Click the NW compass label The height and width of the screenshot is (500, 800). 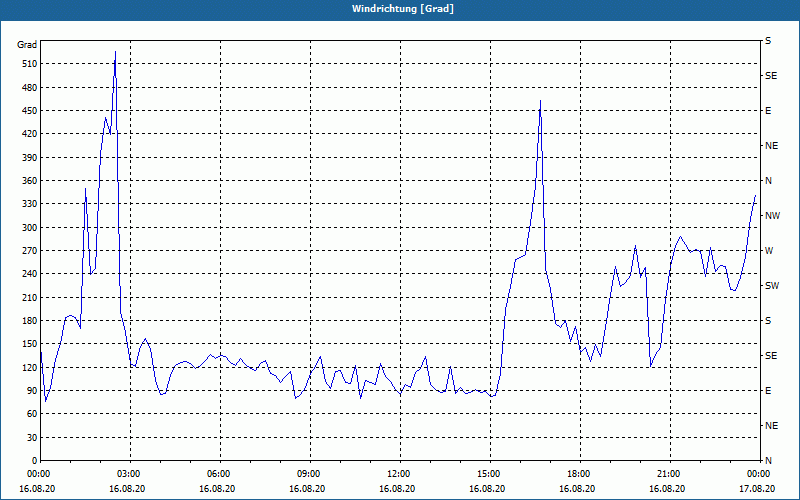coord(772,216)
